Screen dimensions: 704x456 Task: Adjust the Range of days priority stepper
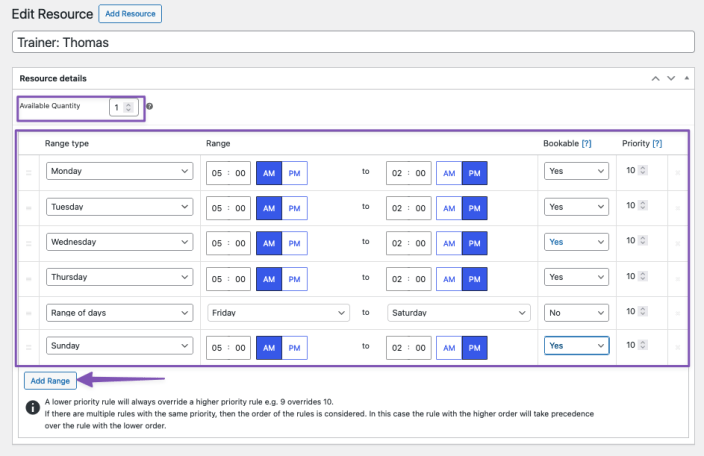pos(643,311)
